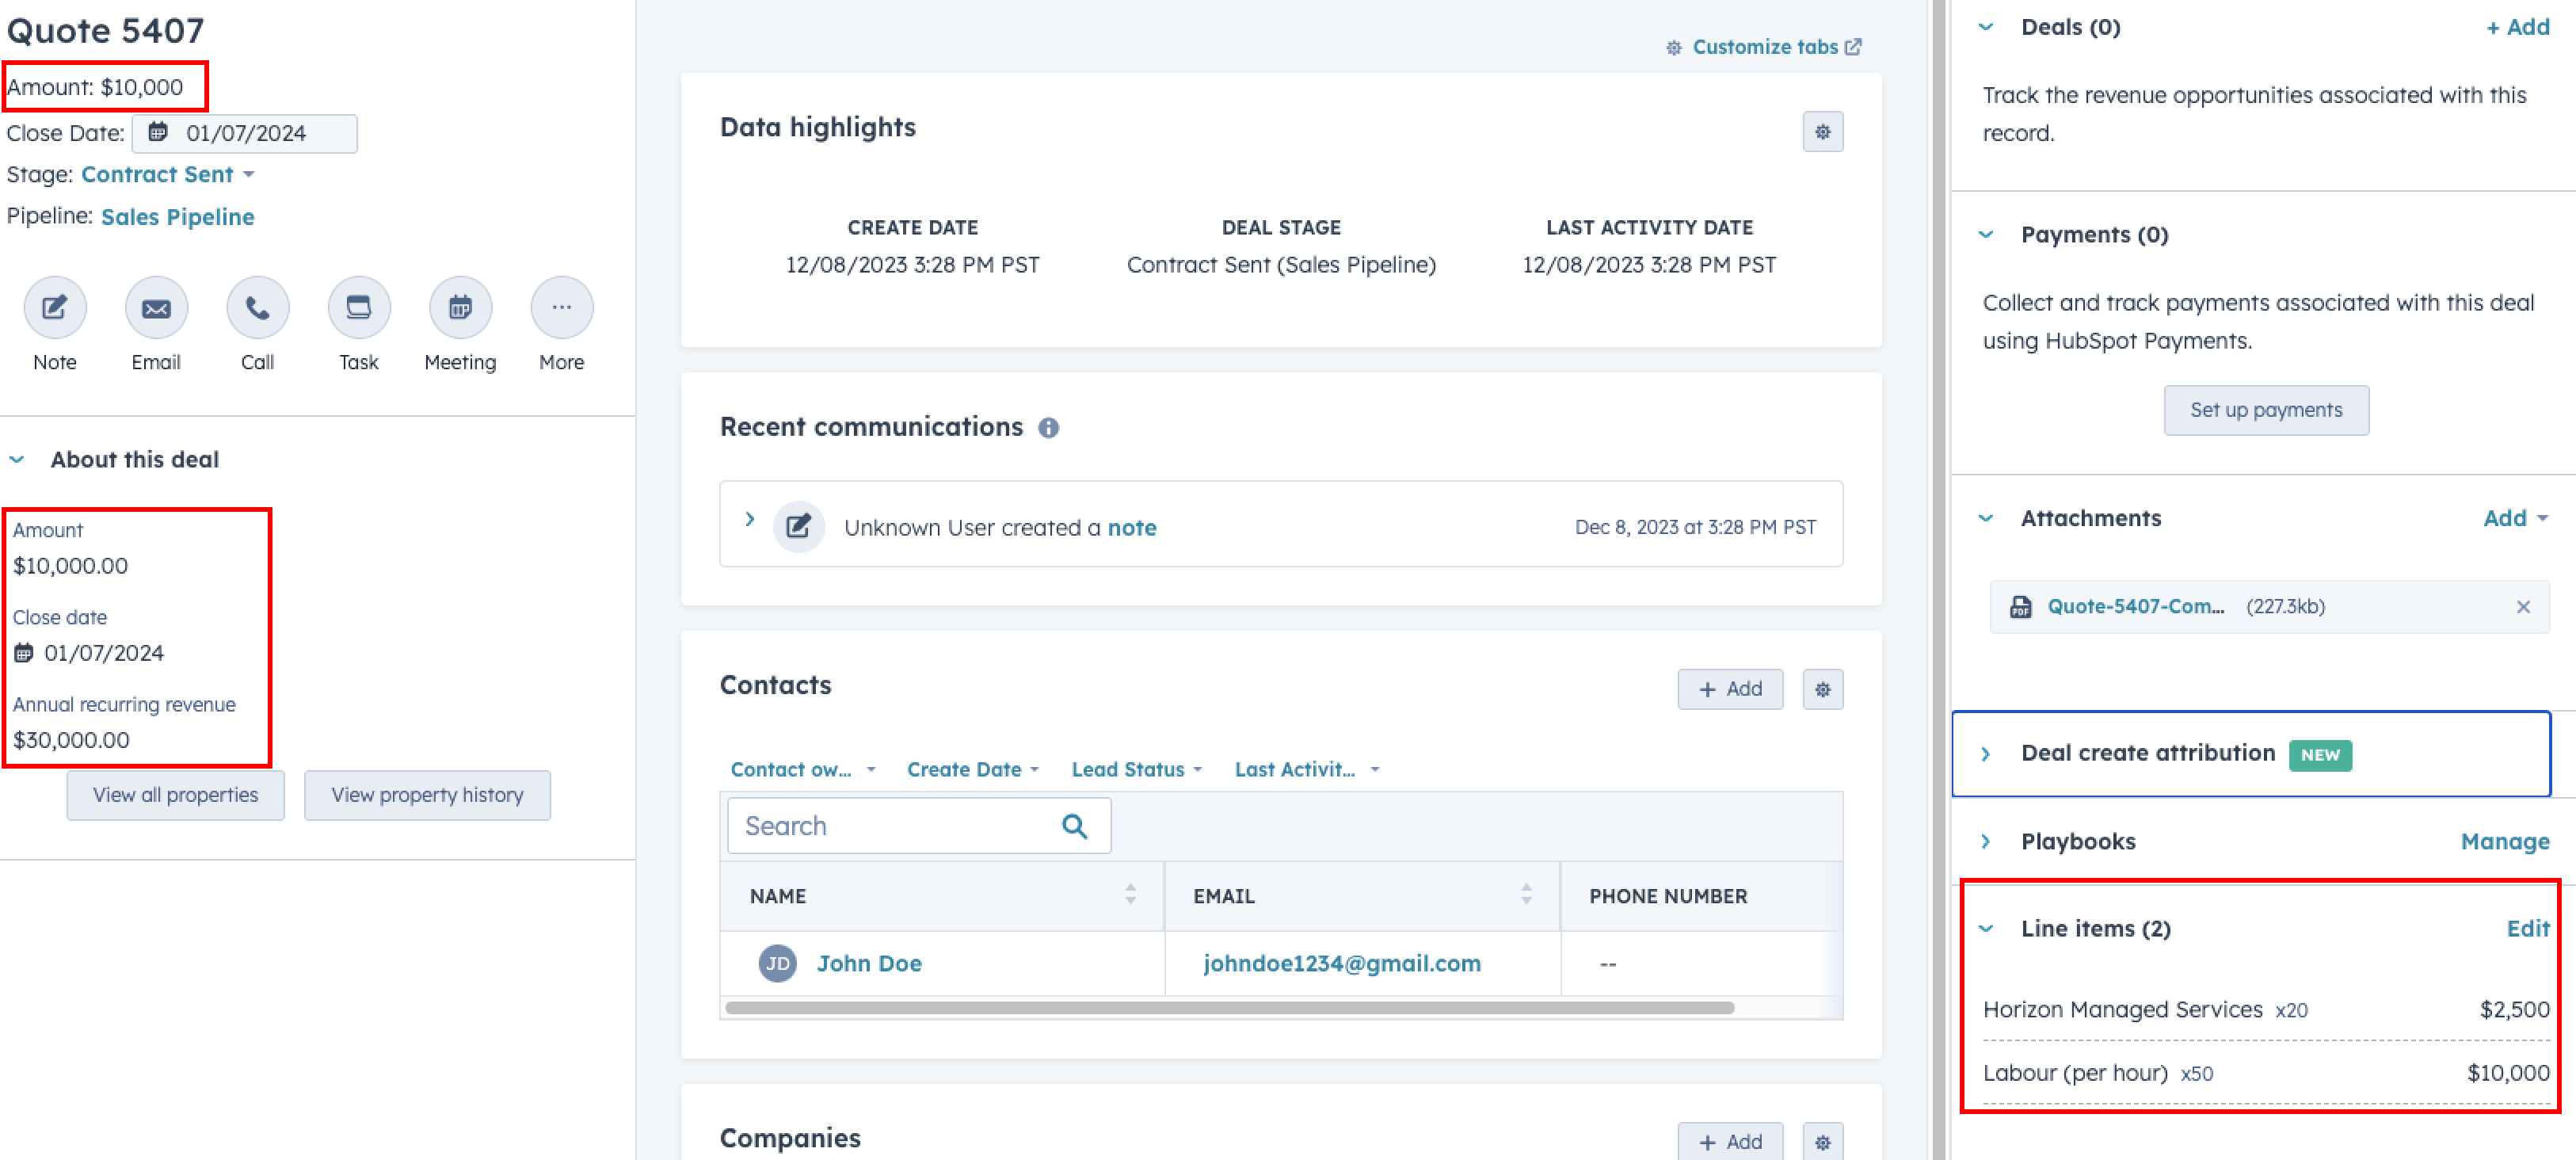Add a contact with the Contacts Add button
This screenshot has height=1160, width=2576.
tap(1729, 689)
